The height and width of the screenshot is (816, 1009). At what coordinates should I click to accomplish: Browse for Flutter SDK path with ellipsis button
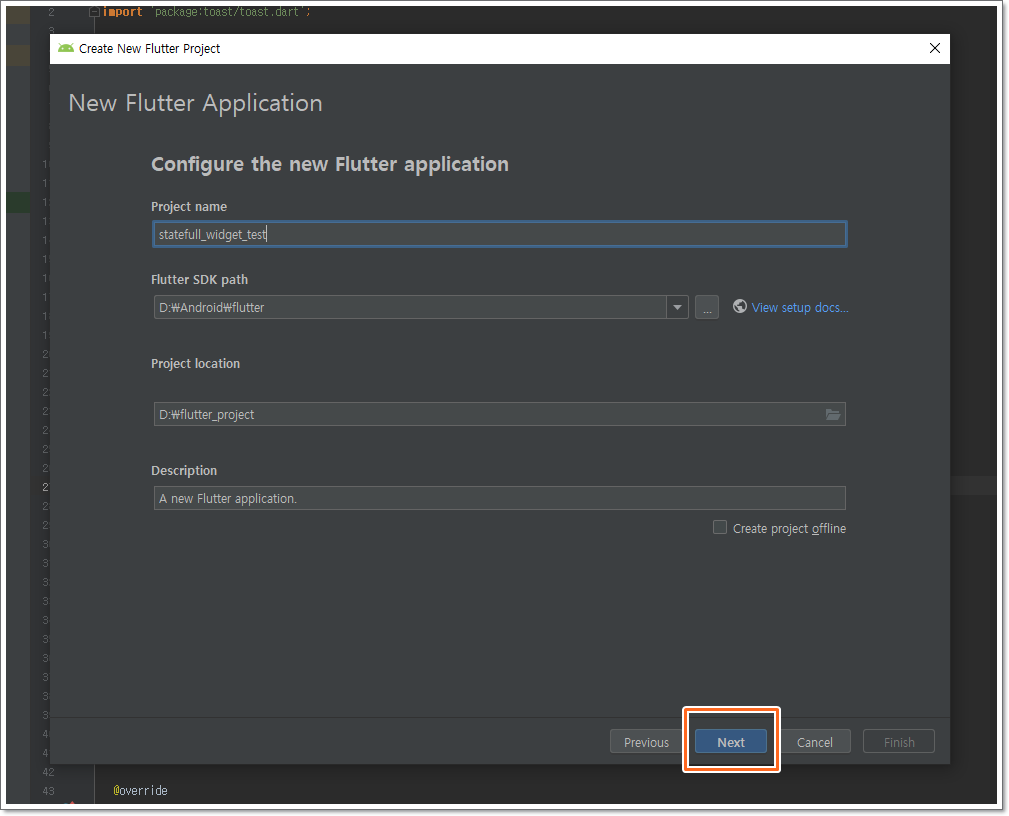pos(707,308)
